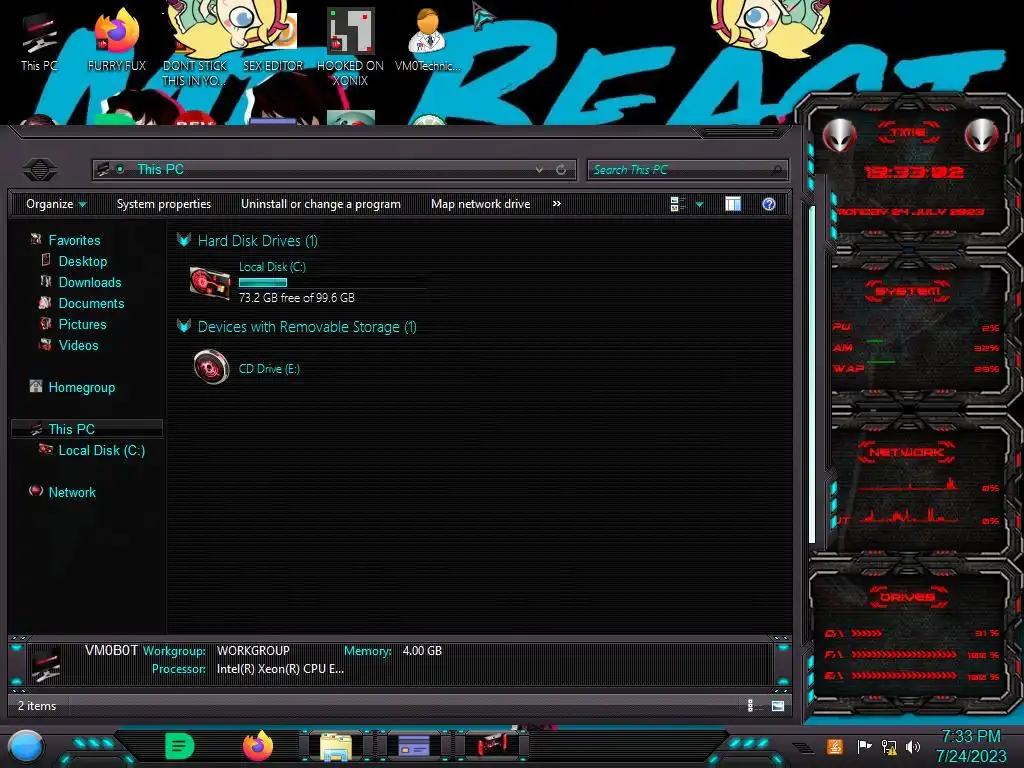Image resolution: width=1024 pixels, height=768 pixels.
Task: Click the Memory 4.00 GB value
Action: point(422,650)
